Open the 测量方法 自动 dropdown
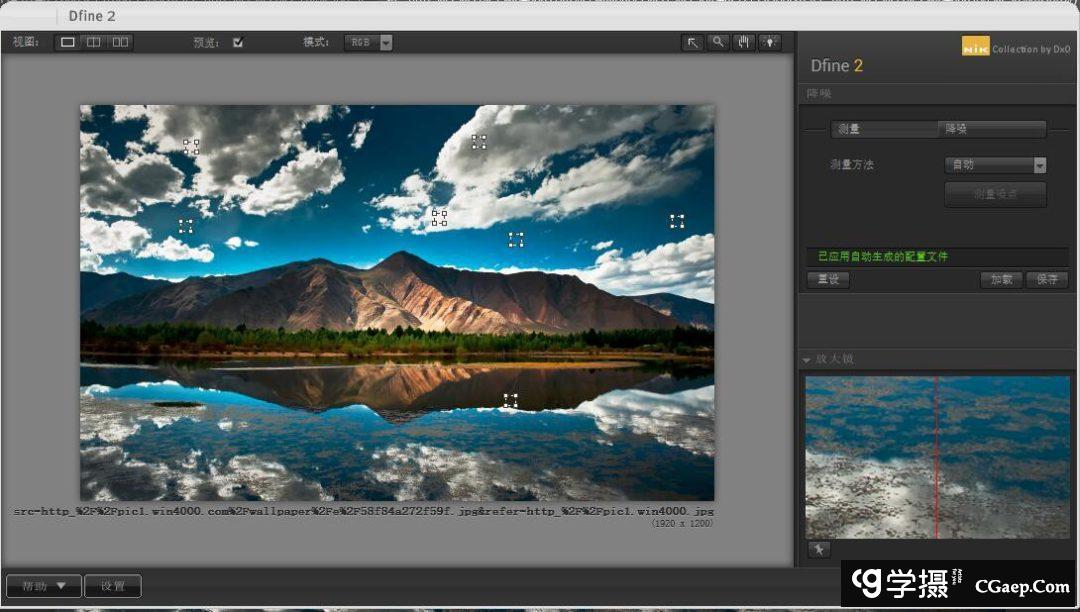Screen dimensions: 1080x612 tap(995, 165)
